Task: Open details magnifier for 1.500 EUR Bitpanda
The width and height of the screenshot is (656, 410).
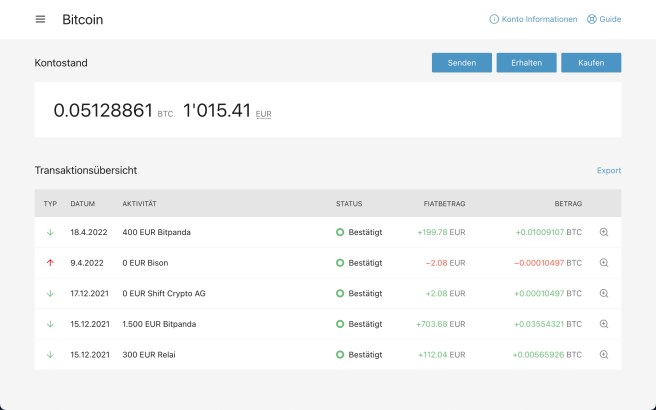Action: click(604, 324)
